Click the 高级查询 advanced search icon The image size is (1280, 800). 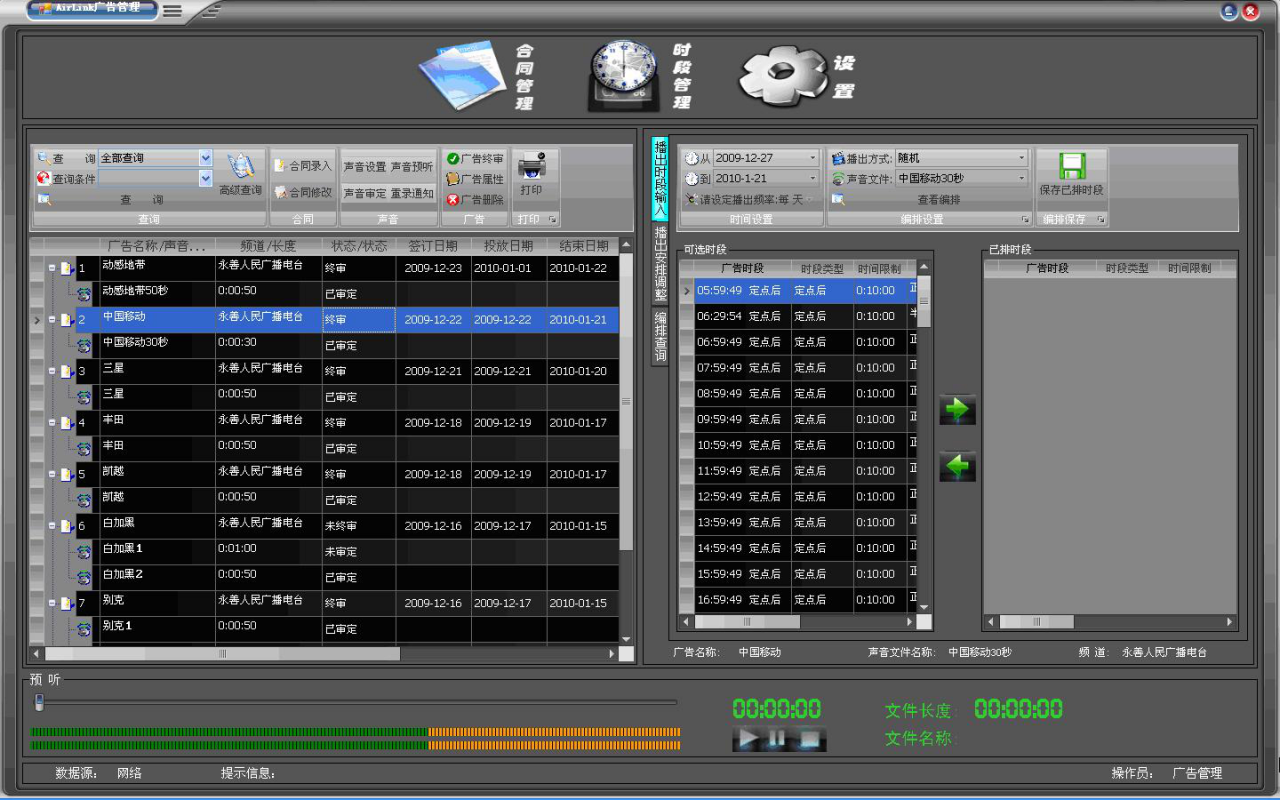tap(240, 167)
